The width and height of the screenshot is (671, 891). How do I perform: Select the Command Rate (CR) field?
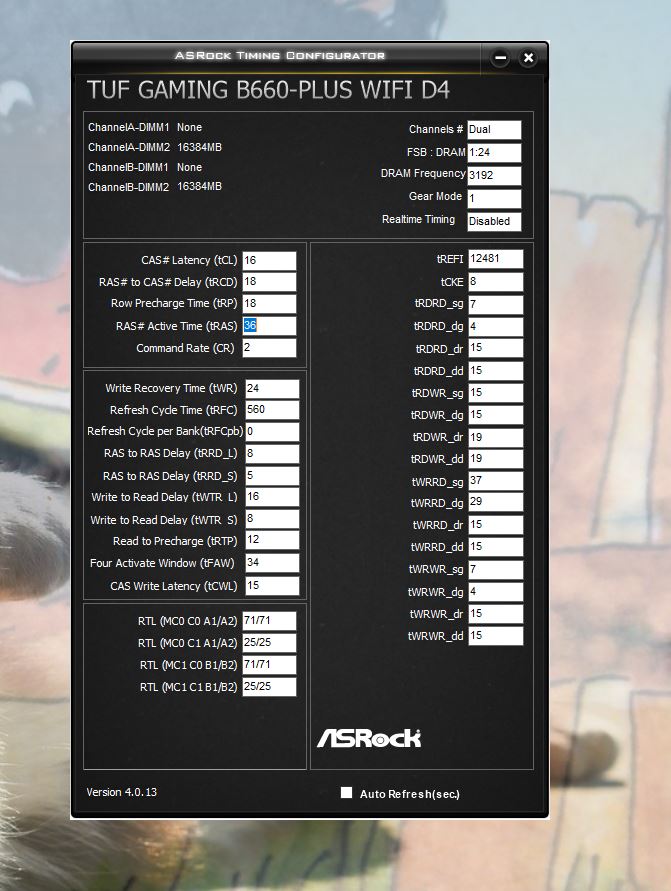(269, 348)
